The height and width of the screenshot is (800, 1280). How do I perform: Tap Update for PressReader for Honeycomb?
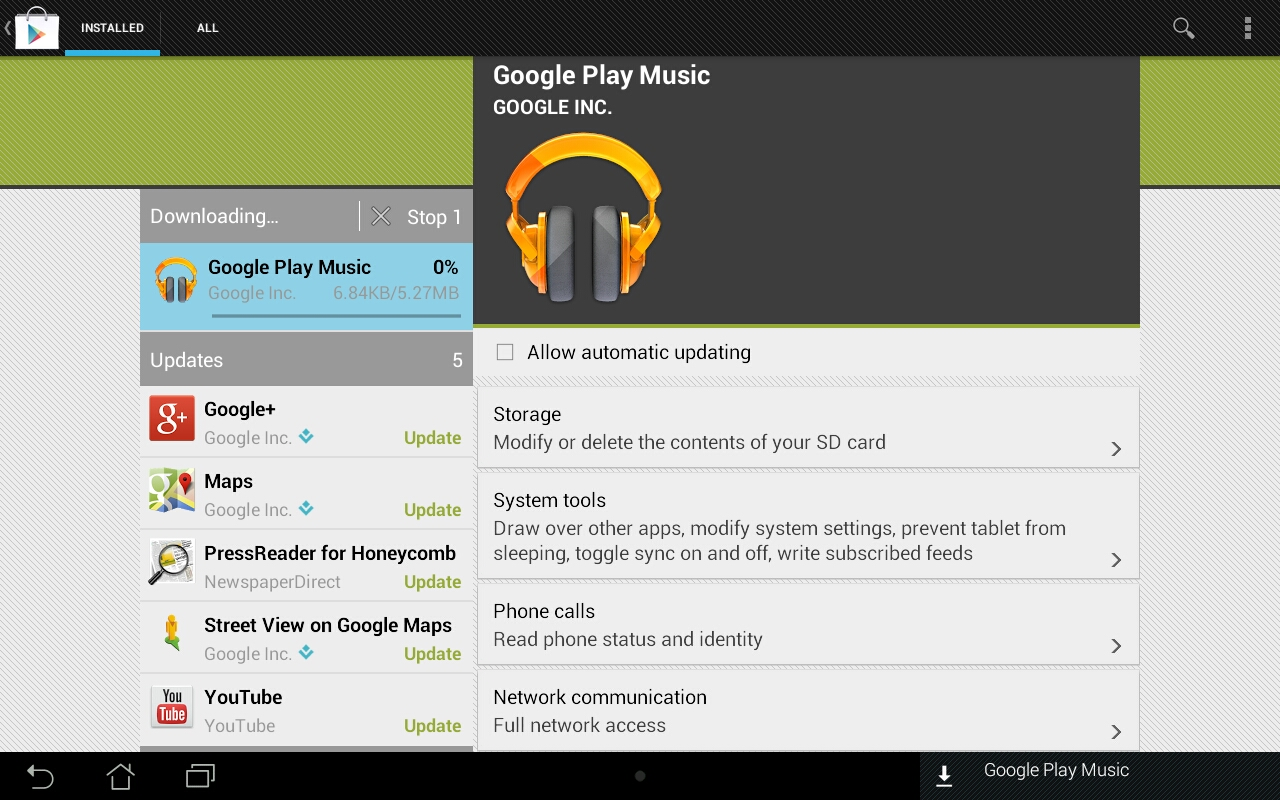(432, 581)
